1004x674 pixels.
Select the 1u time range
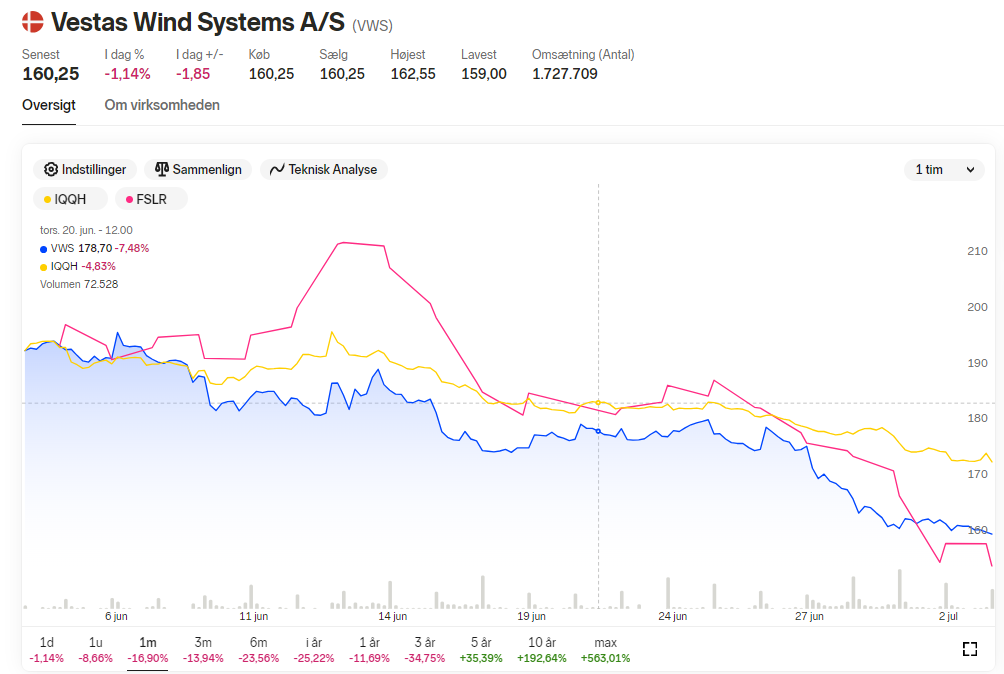(95, 650)
